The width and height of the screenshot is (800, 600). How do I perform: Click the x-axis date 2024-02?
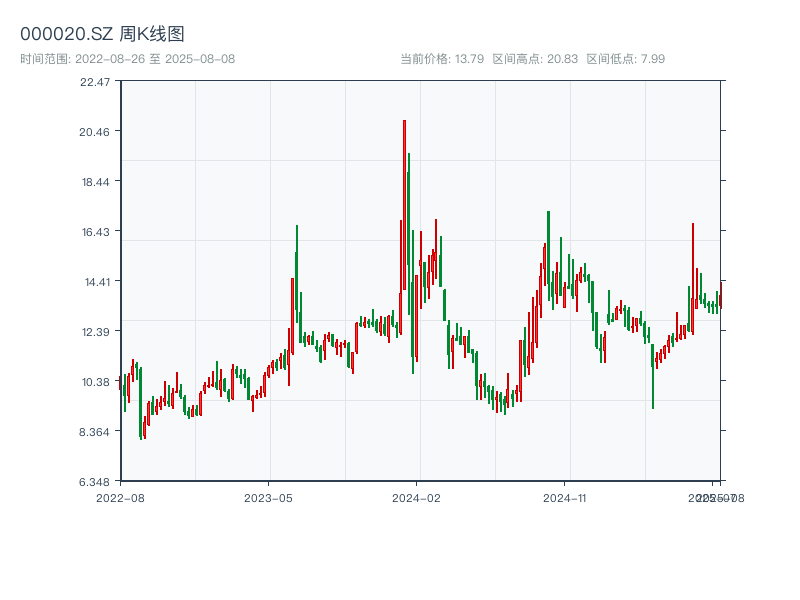[x=416, y=498]
